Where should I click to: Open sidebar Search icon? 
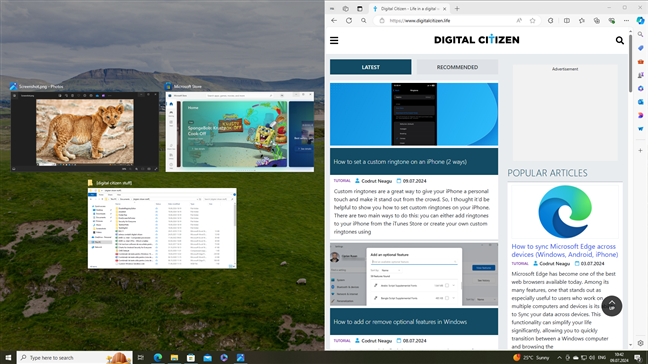pos(640,35)
